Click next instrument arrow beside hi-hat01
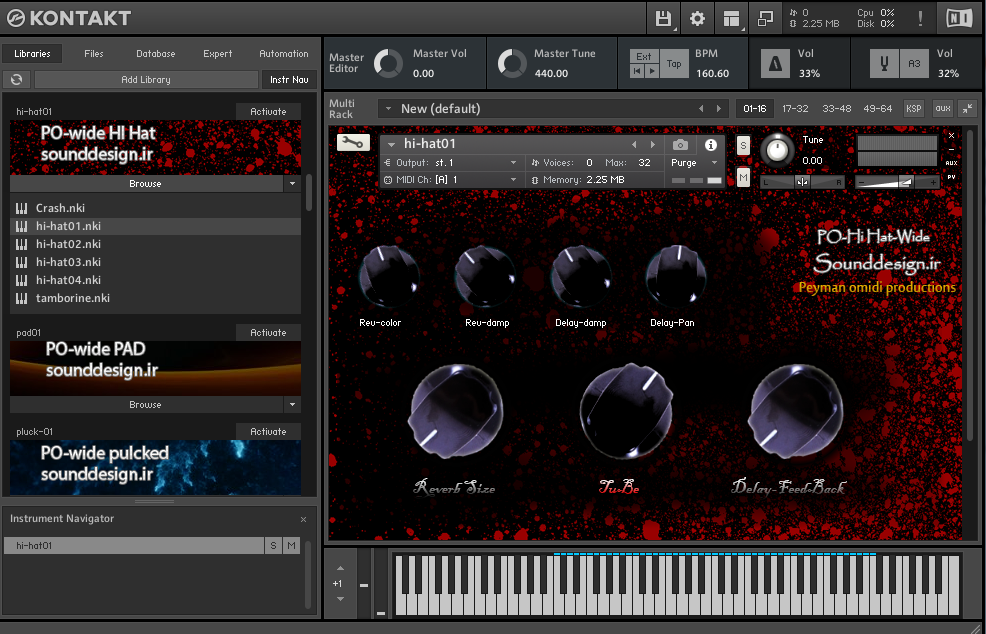Image resolution: width=986 pixels, height=634 pixels. click(653, 145)
